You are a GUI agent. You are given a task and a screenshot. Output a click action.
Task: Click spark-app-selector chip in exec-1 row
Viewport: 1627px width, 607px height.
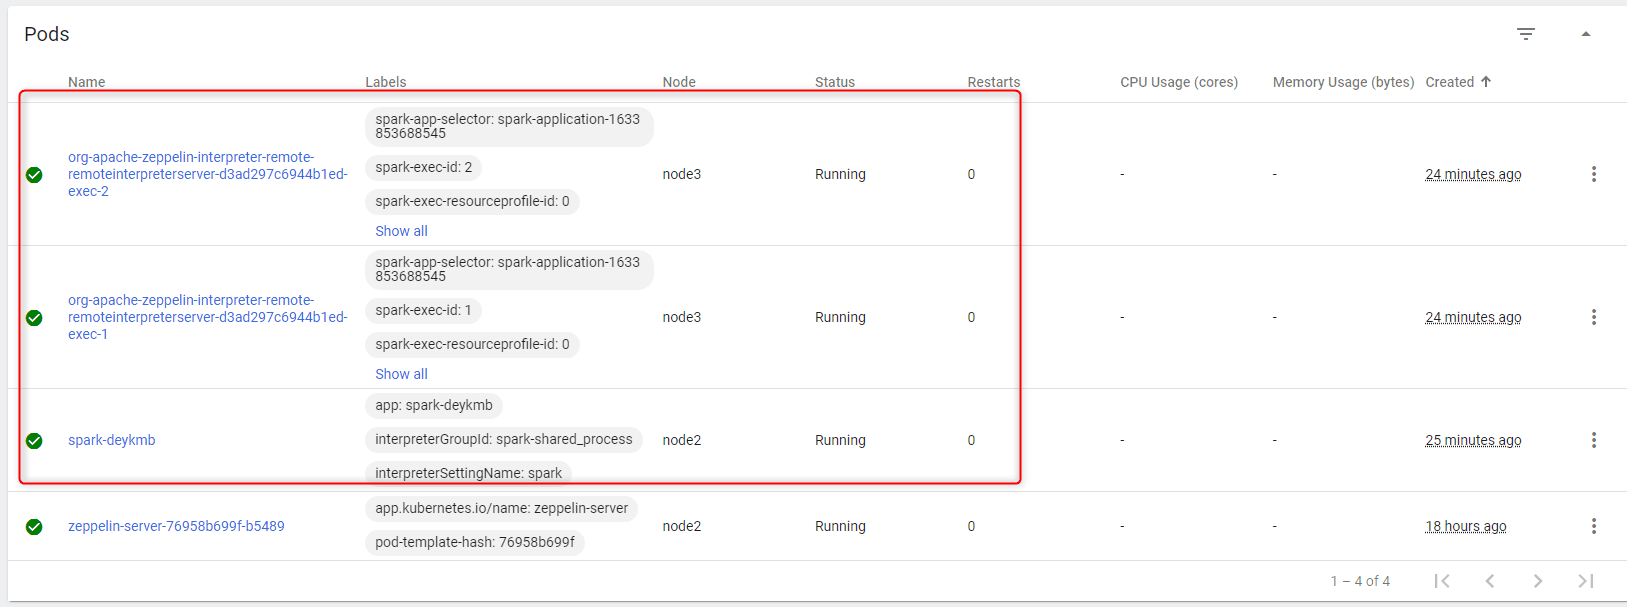pos(509,270)
